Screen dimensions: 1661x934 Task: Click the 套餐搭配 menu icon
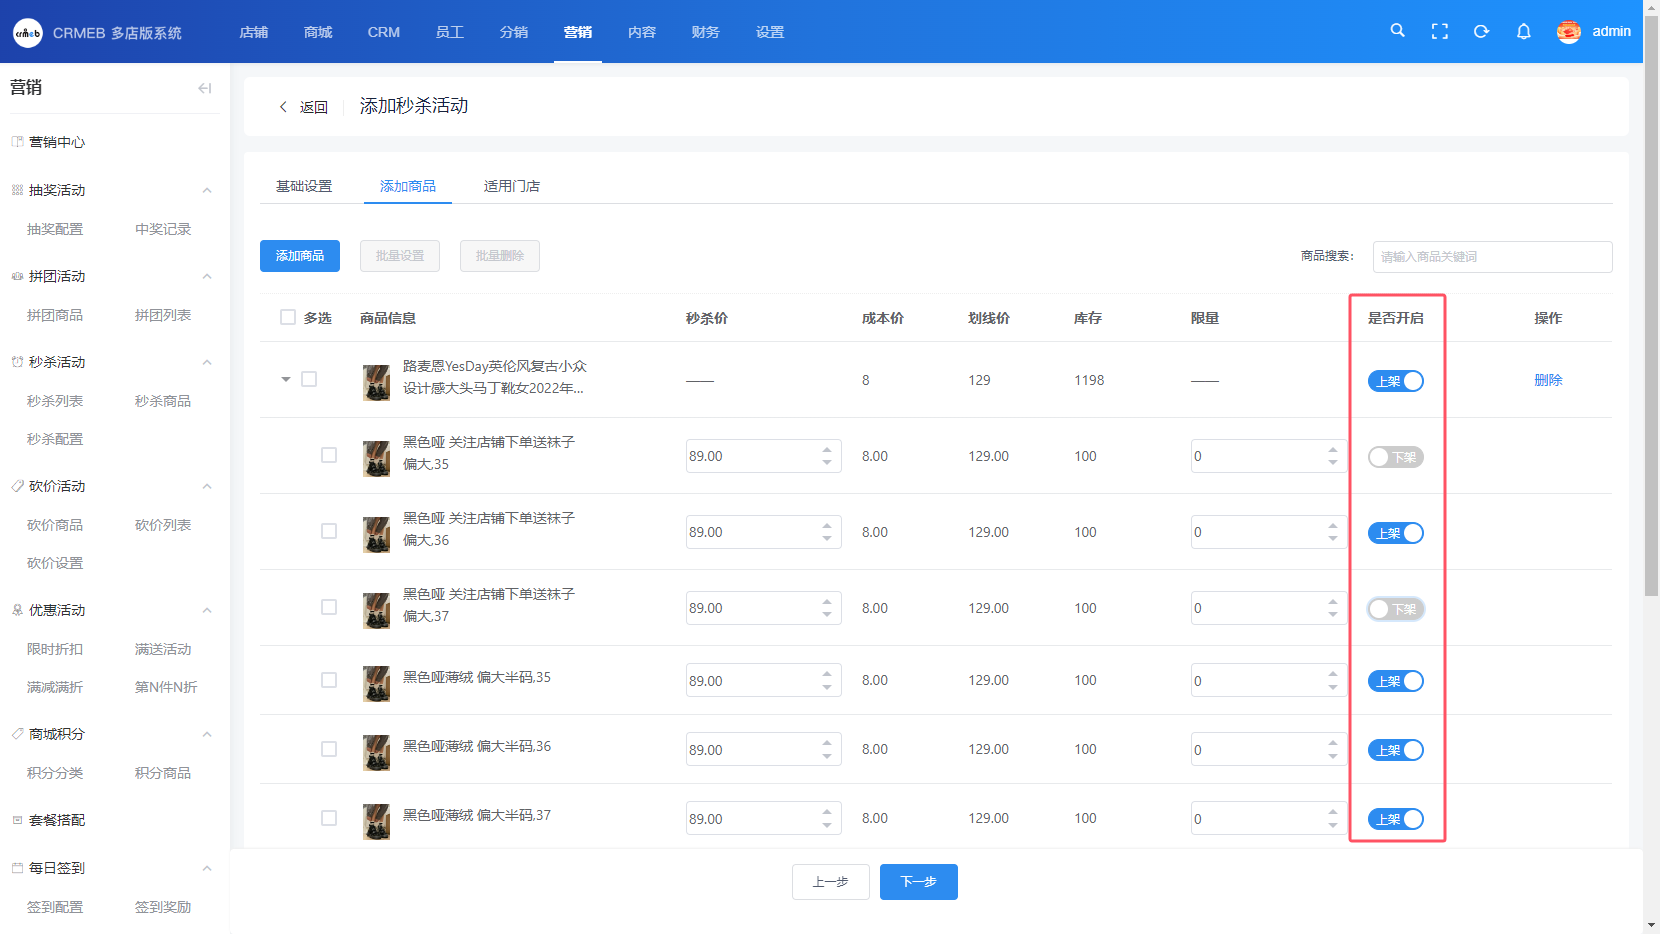pyautogui.click(x=17, y=820)
